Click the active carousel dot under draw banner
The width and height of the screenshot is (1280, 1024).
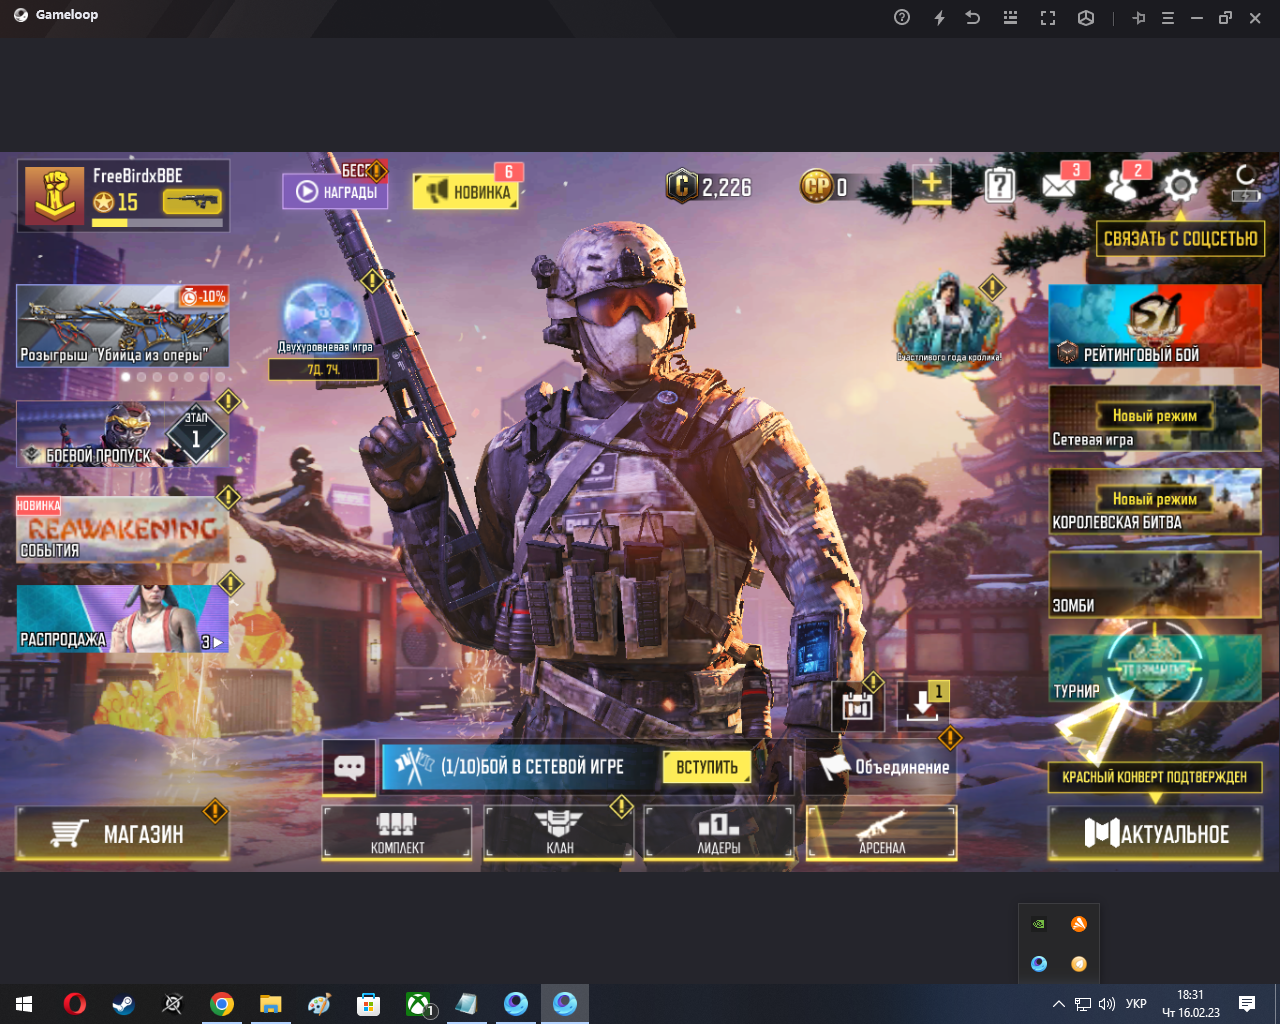tap(126, 377)
